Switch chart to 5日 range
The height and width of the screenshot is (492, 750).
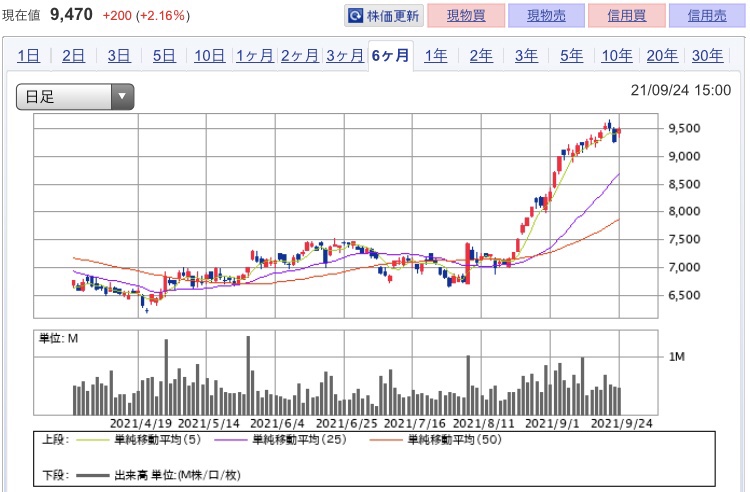click(x=164, y=56)
